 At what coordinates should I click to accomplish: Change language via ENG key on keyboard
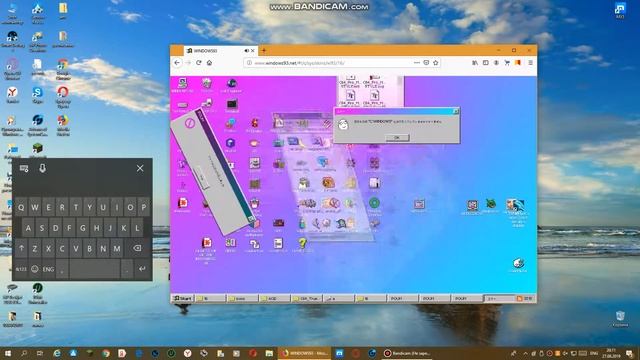point(48,269)
